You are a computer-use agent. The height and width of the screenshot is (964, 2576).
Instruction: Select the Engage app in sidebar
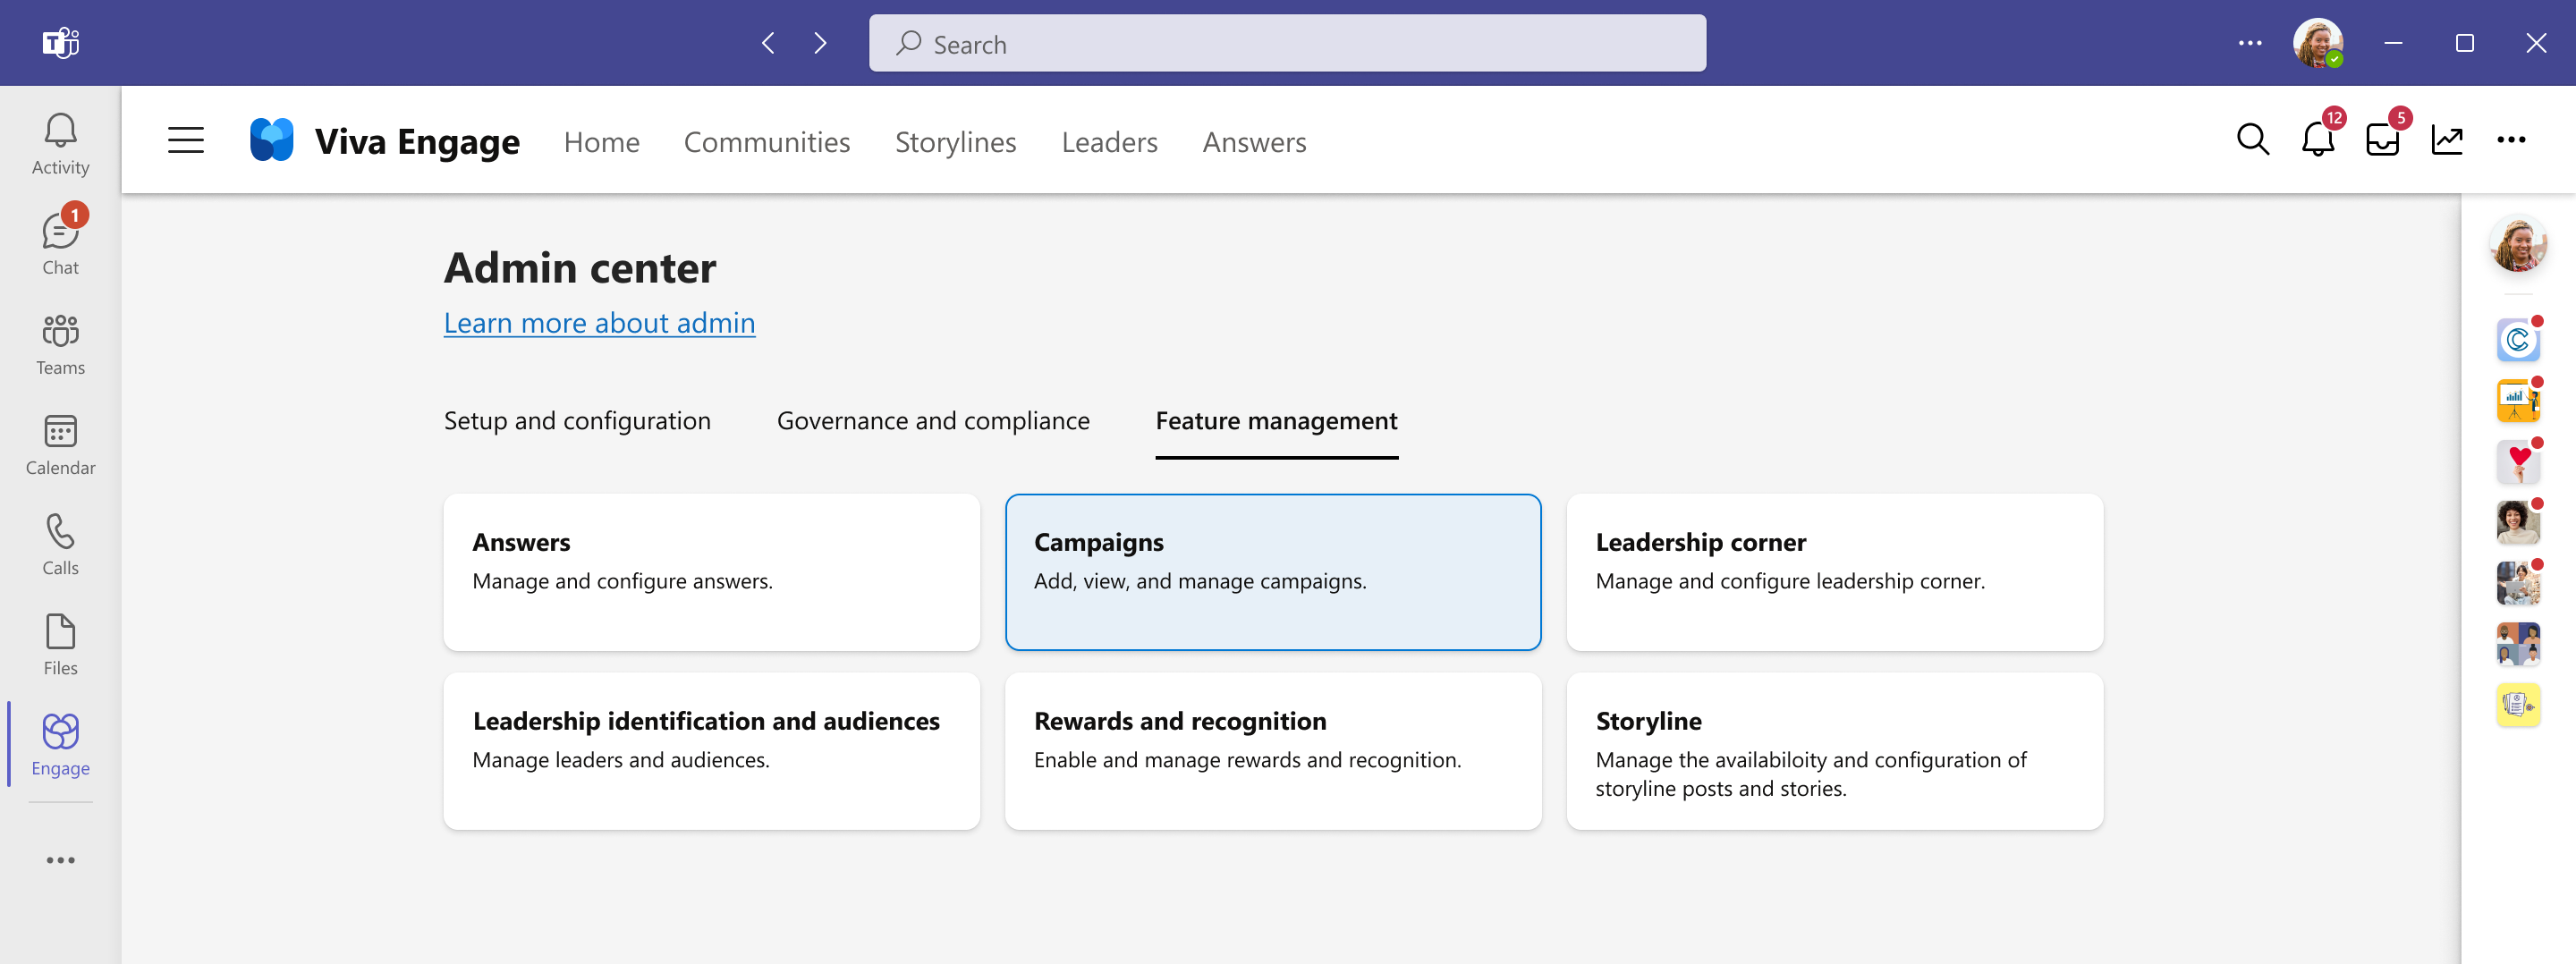pos(60,744)
